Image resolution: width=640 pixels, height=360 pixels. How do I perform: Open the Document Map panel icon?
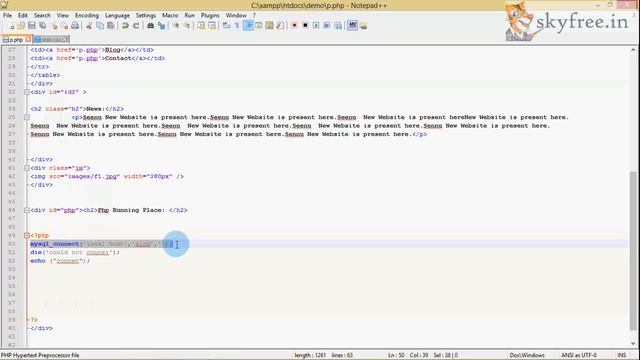[x=269, y=26]
